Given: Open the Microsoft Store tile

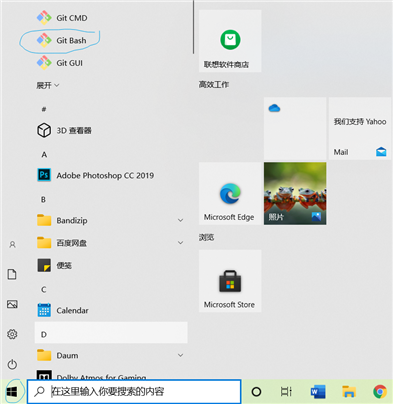Looking at the screenshot, I should coord(230,281).
